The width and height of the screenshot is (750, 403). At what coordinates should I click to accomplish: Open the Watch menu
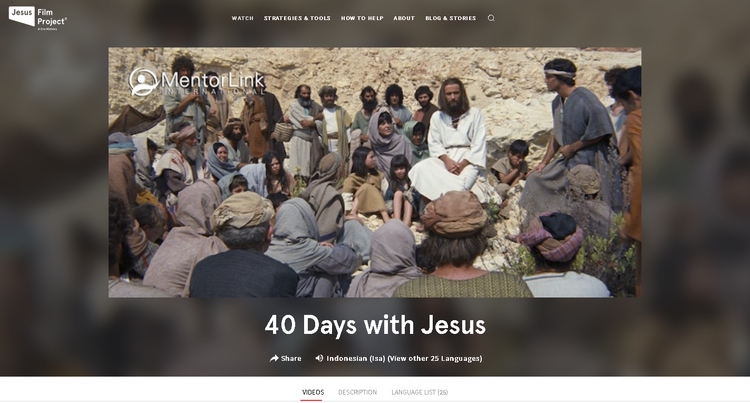(243, 18)
